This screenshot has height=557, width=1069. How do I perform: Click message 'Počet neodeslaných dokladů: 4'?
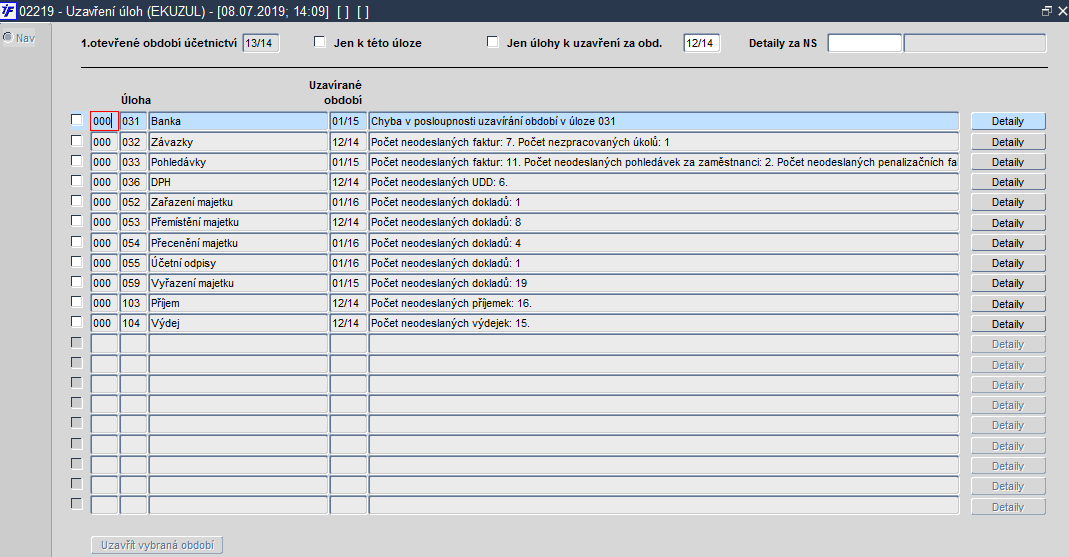click(x=663, y=243)
